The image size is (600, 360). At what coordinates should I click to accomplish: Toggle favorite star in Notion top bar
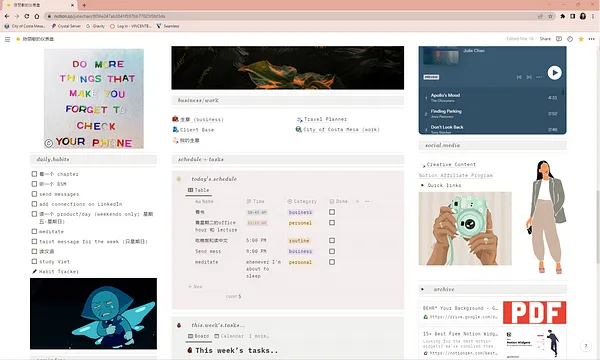coord(581,39)
